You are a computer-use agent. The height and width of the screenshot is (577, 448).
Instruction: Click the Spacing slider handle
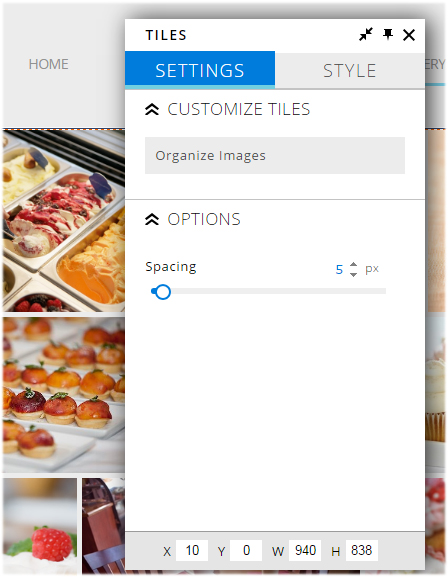click(162, 292)
